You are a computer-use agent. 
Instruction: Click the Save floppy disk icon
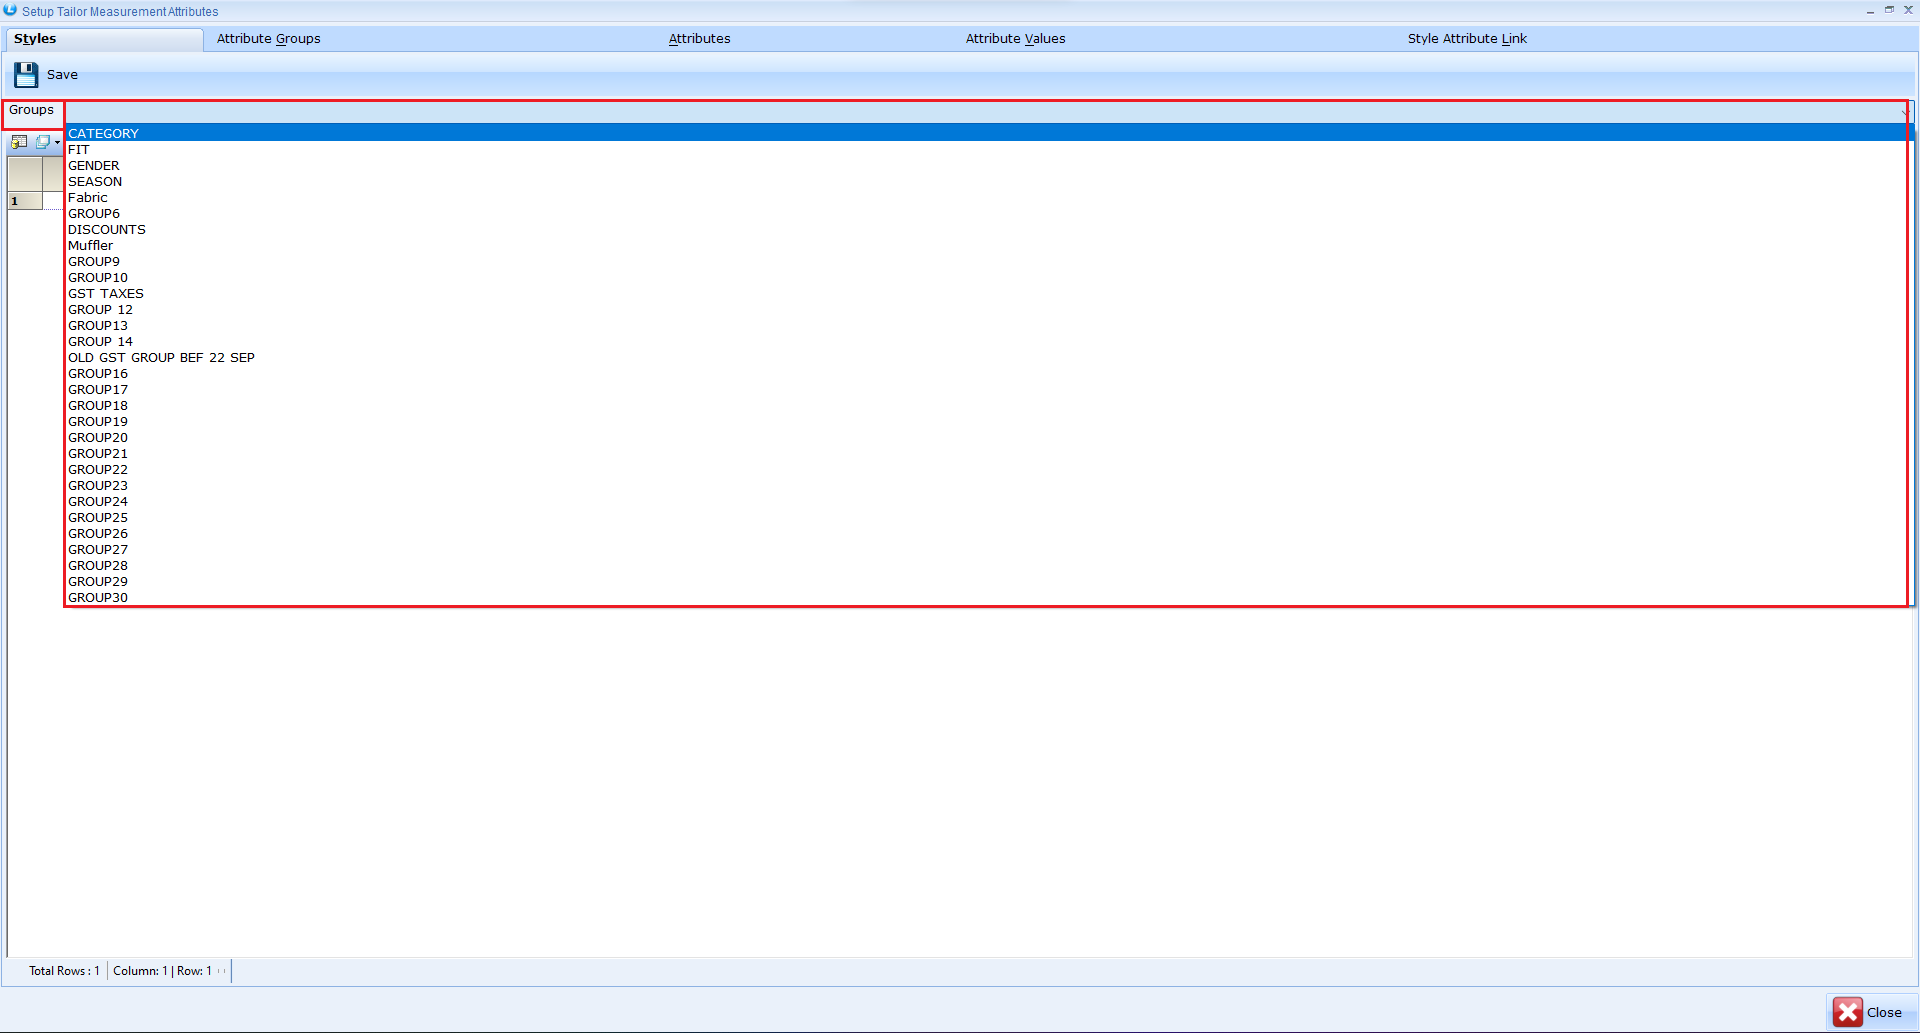tap(26, 75)
